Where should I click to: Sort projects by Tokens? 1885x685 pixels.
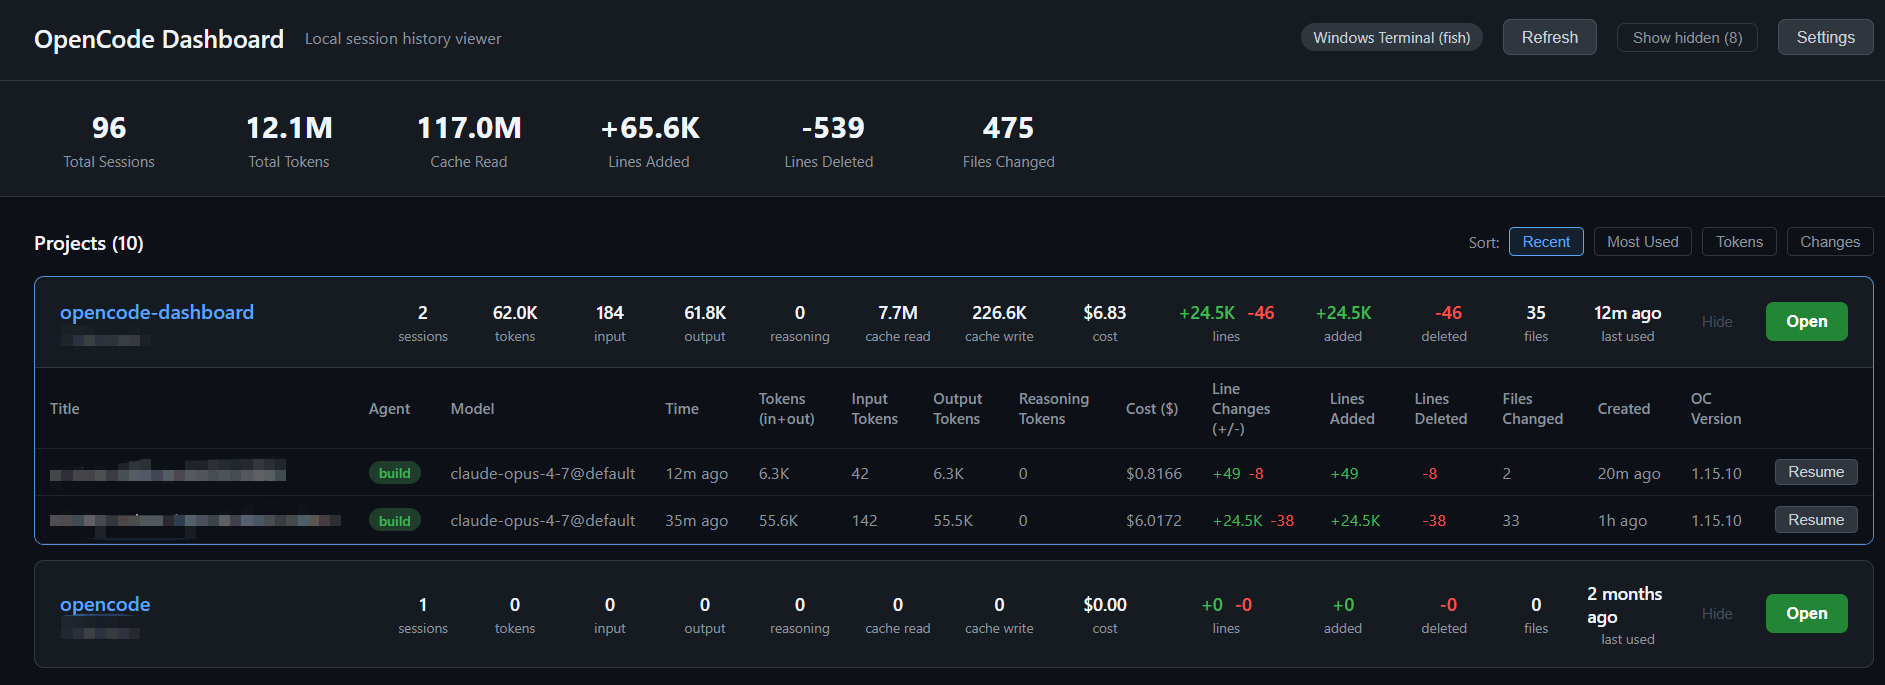(1739, 242)
